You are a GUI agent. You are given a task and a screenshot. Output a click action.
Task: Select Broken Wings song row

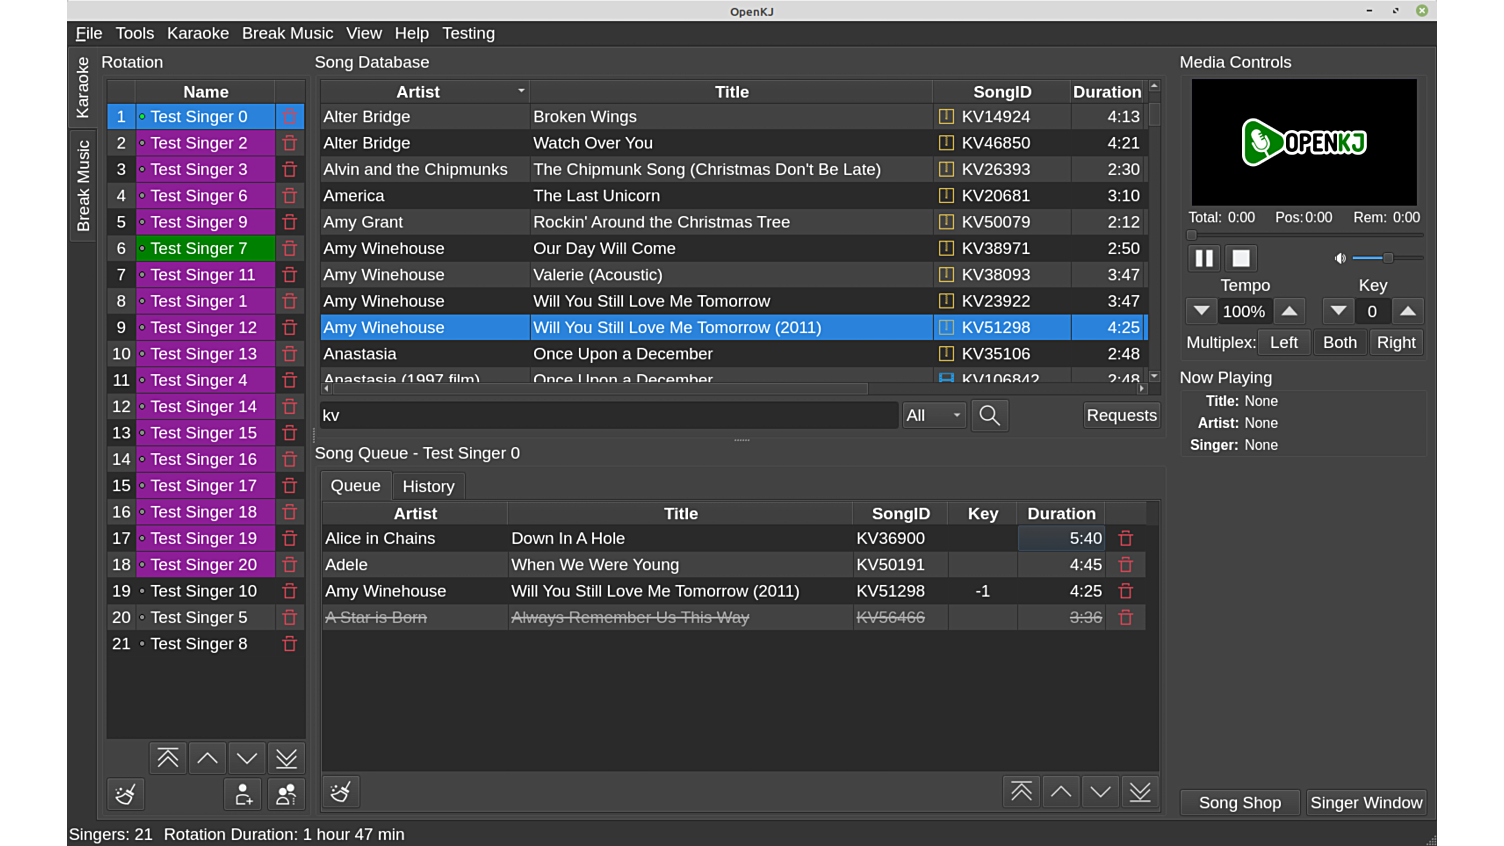[733, 117]
